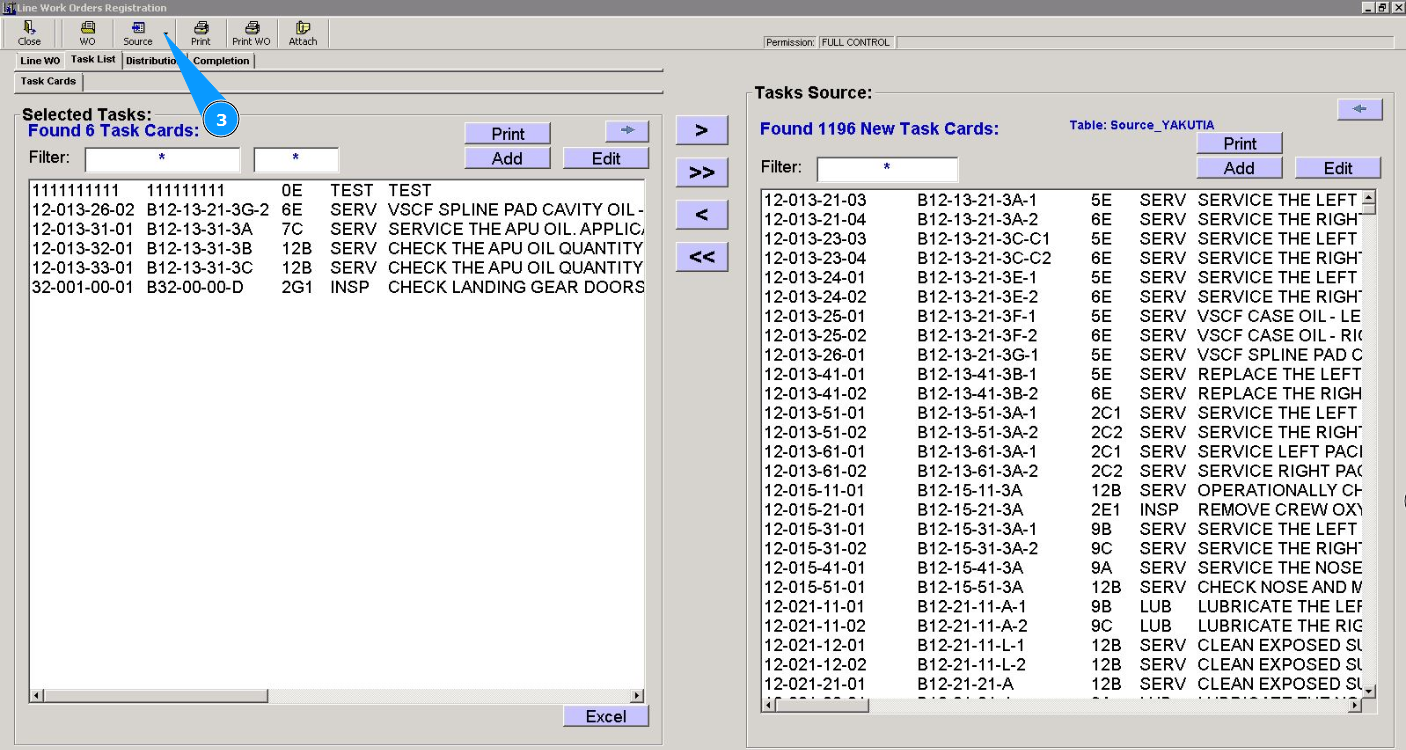Click the Selected Tasks horizontal scroll-right arrow
Viewport: 1406px width, 750px height.
point(636,695)
